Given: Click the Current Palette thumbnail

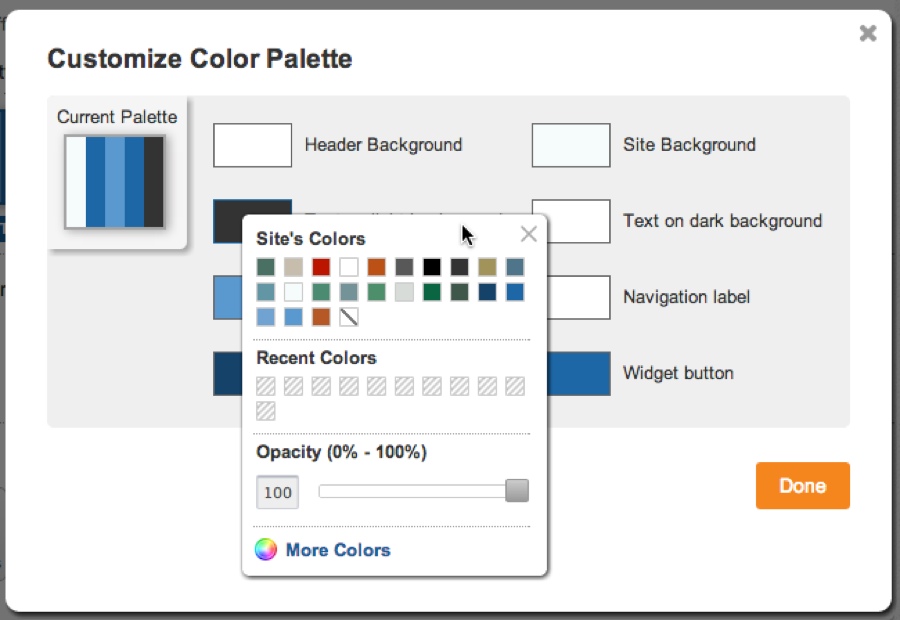Looking at the screenshot, I should pos(115,182).
